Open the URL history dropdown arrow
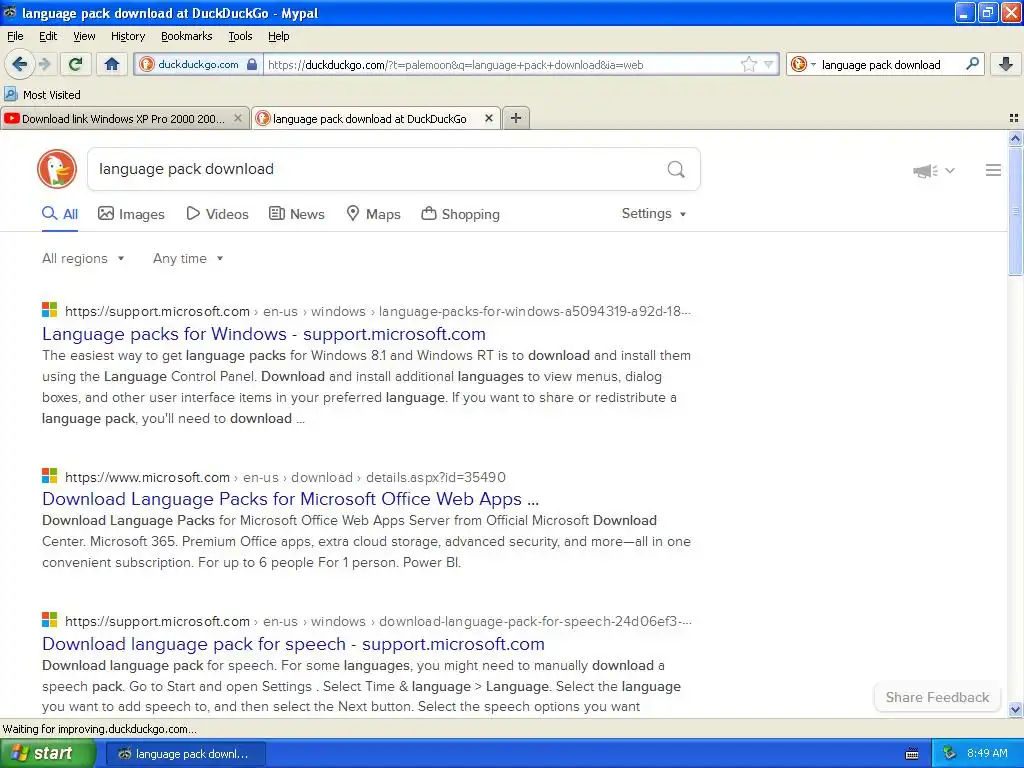 [x=769, y=64]
